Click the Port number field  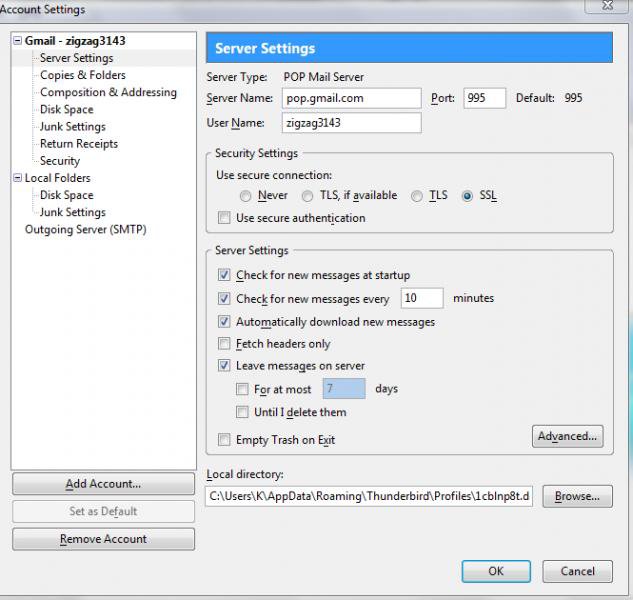(484, 98)
